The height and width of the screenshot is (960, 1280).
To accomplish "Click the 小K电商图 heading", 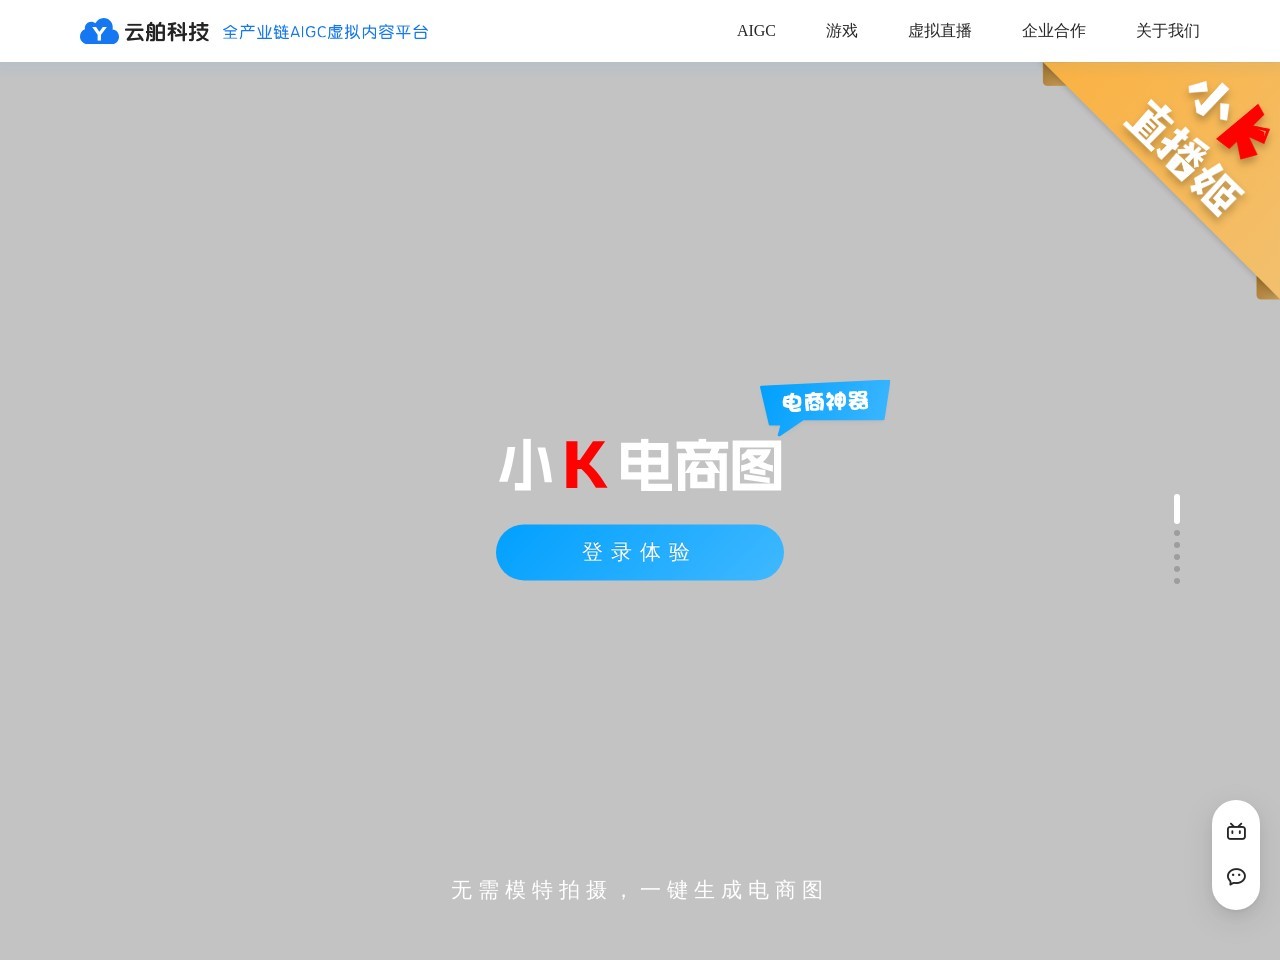I will [640, 465].
